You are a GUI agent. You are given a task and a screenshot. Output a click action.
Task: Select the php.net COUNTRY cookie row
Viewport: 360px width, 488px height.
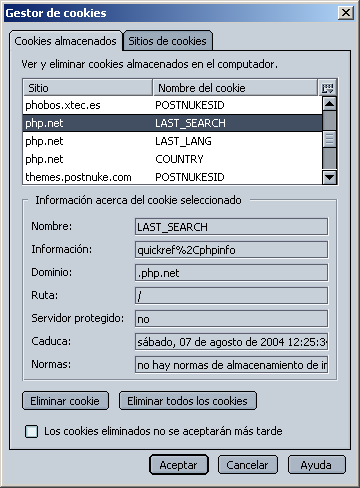coord(173,159)
